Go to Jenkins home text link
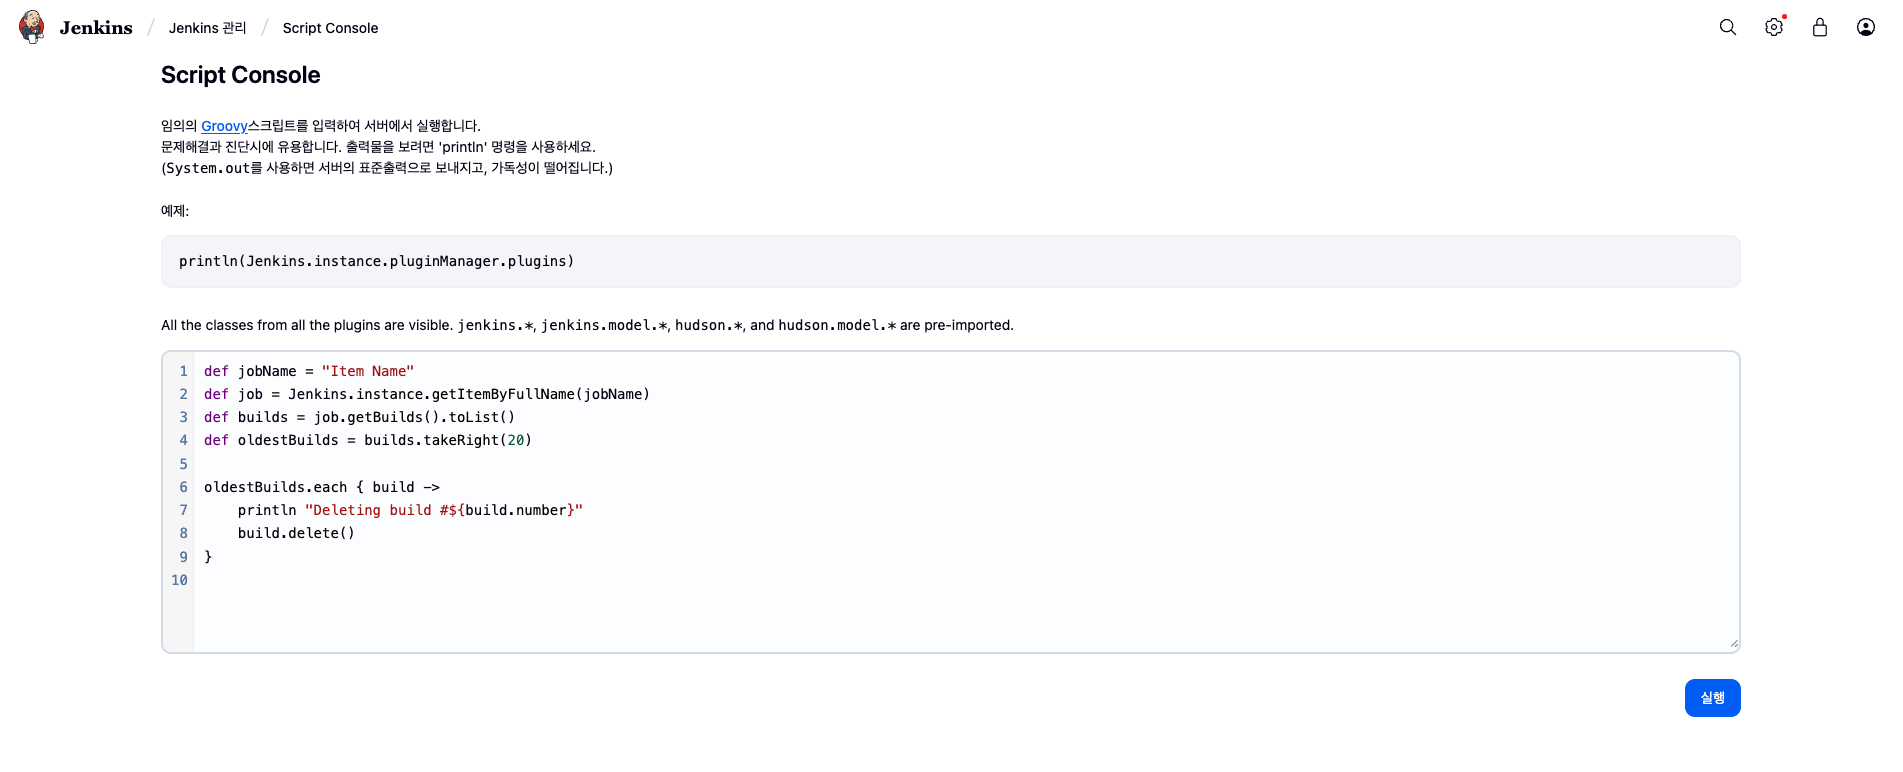 click(96, 28)
